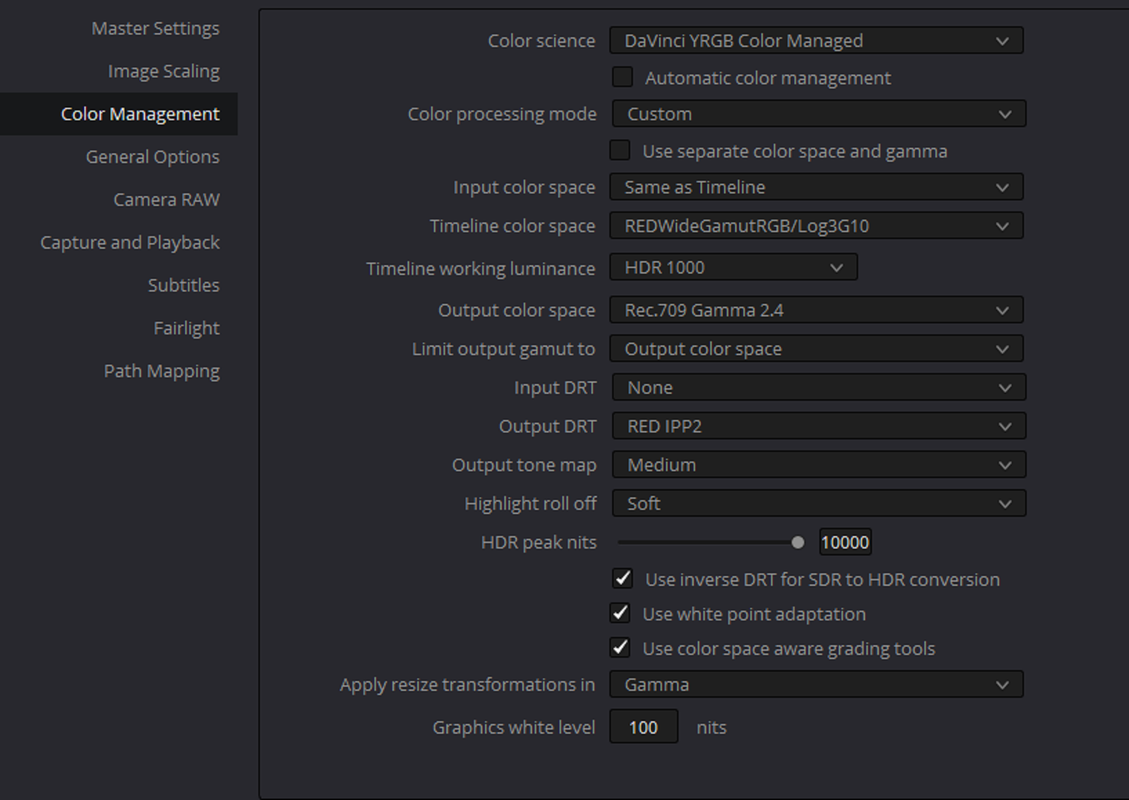Select Color Management in sidebar

point(119,114)
